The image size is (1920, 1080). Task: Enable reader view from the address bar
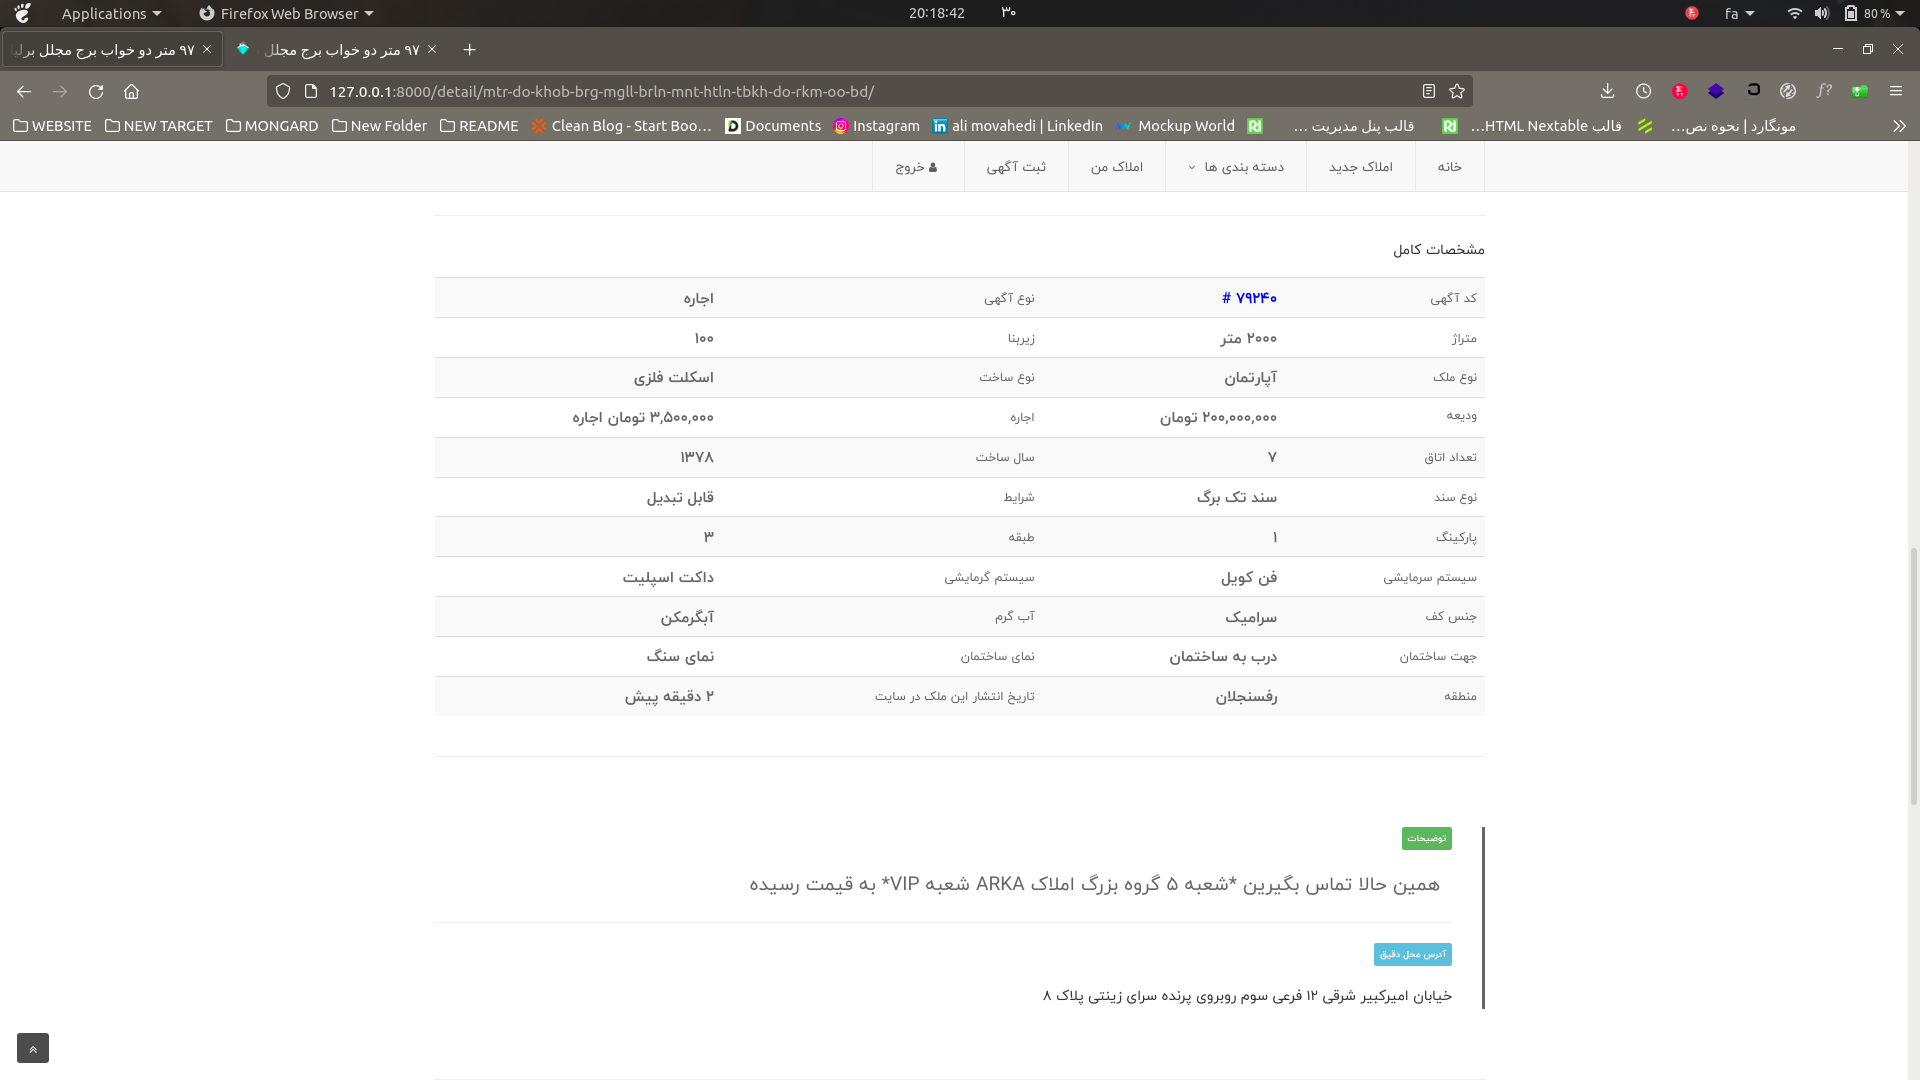1428,91
